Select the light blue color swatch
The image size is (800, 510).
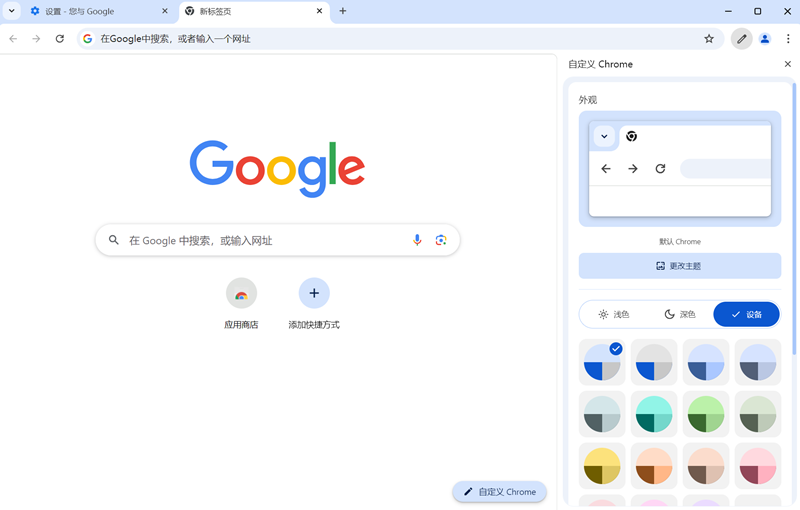tap(706, 362)
